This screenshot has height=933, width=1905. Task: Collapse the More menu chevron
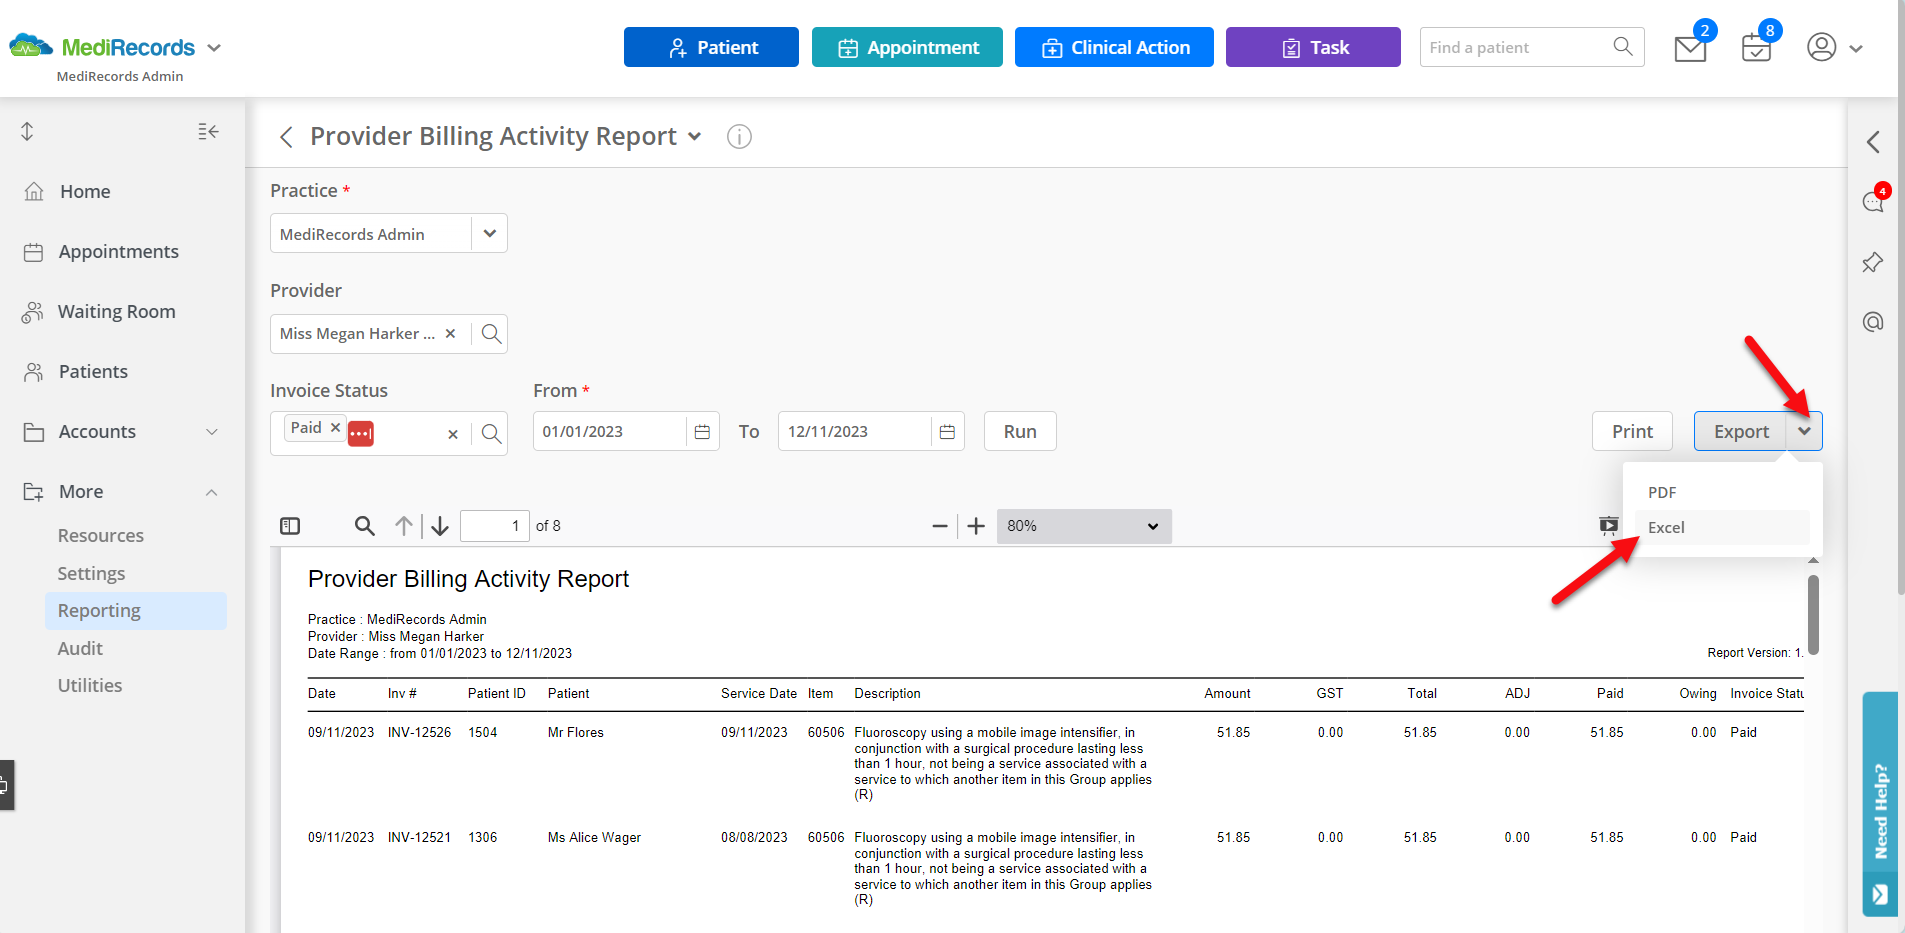(x=212, y=492)
